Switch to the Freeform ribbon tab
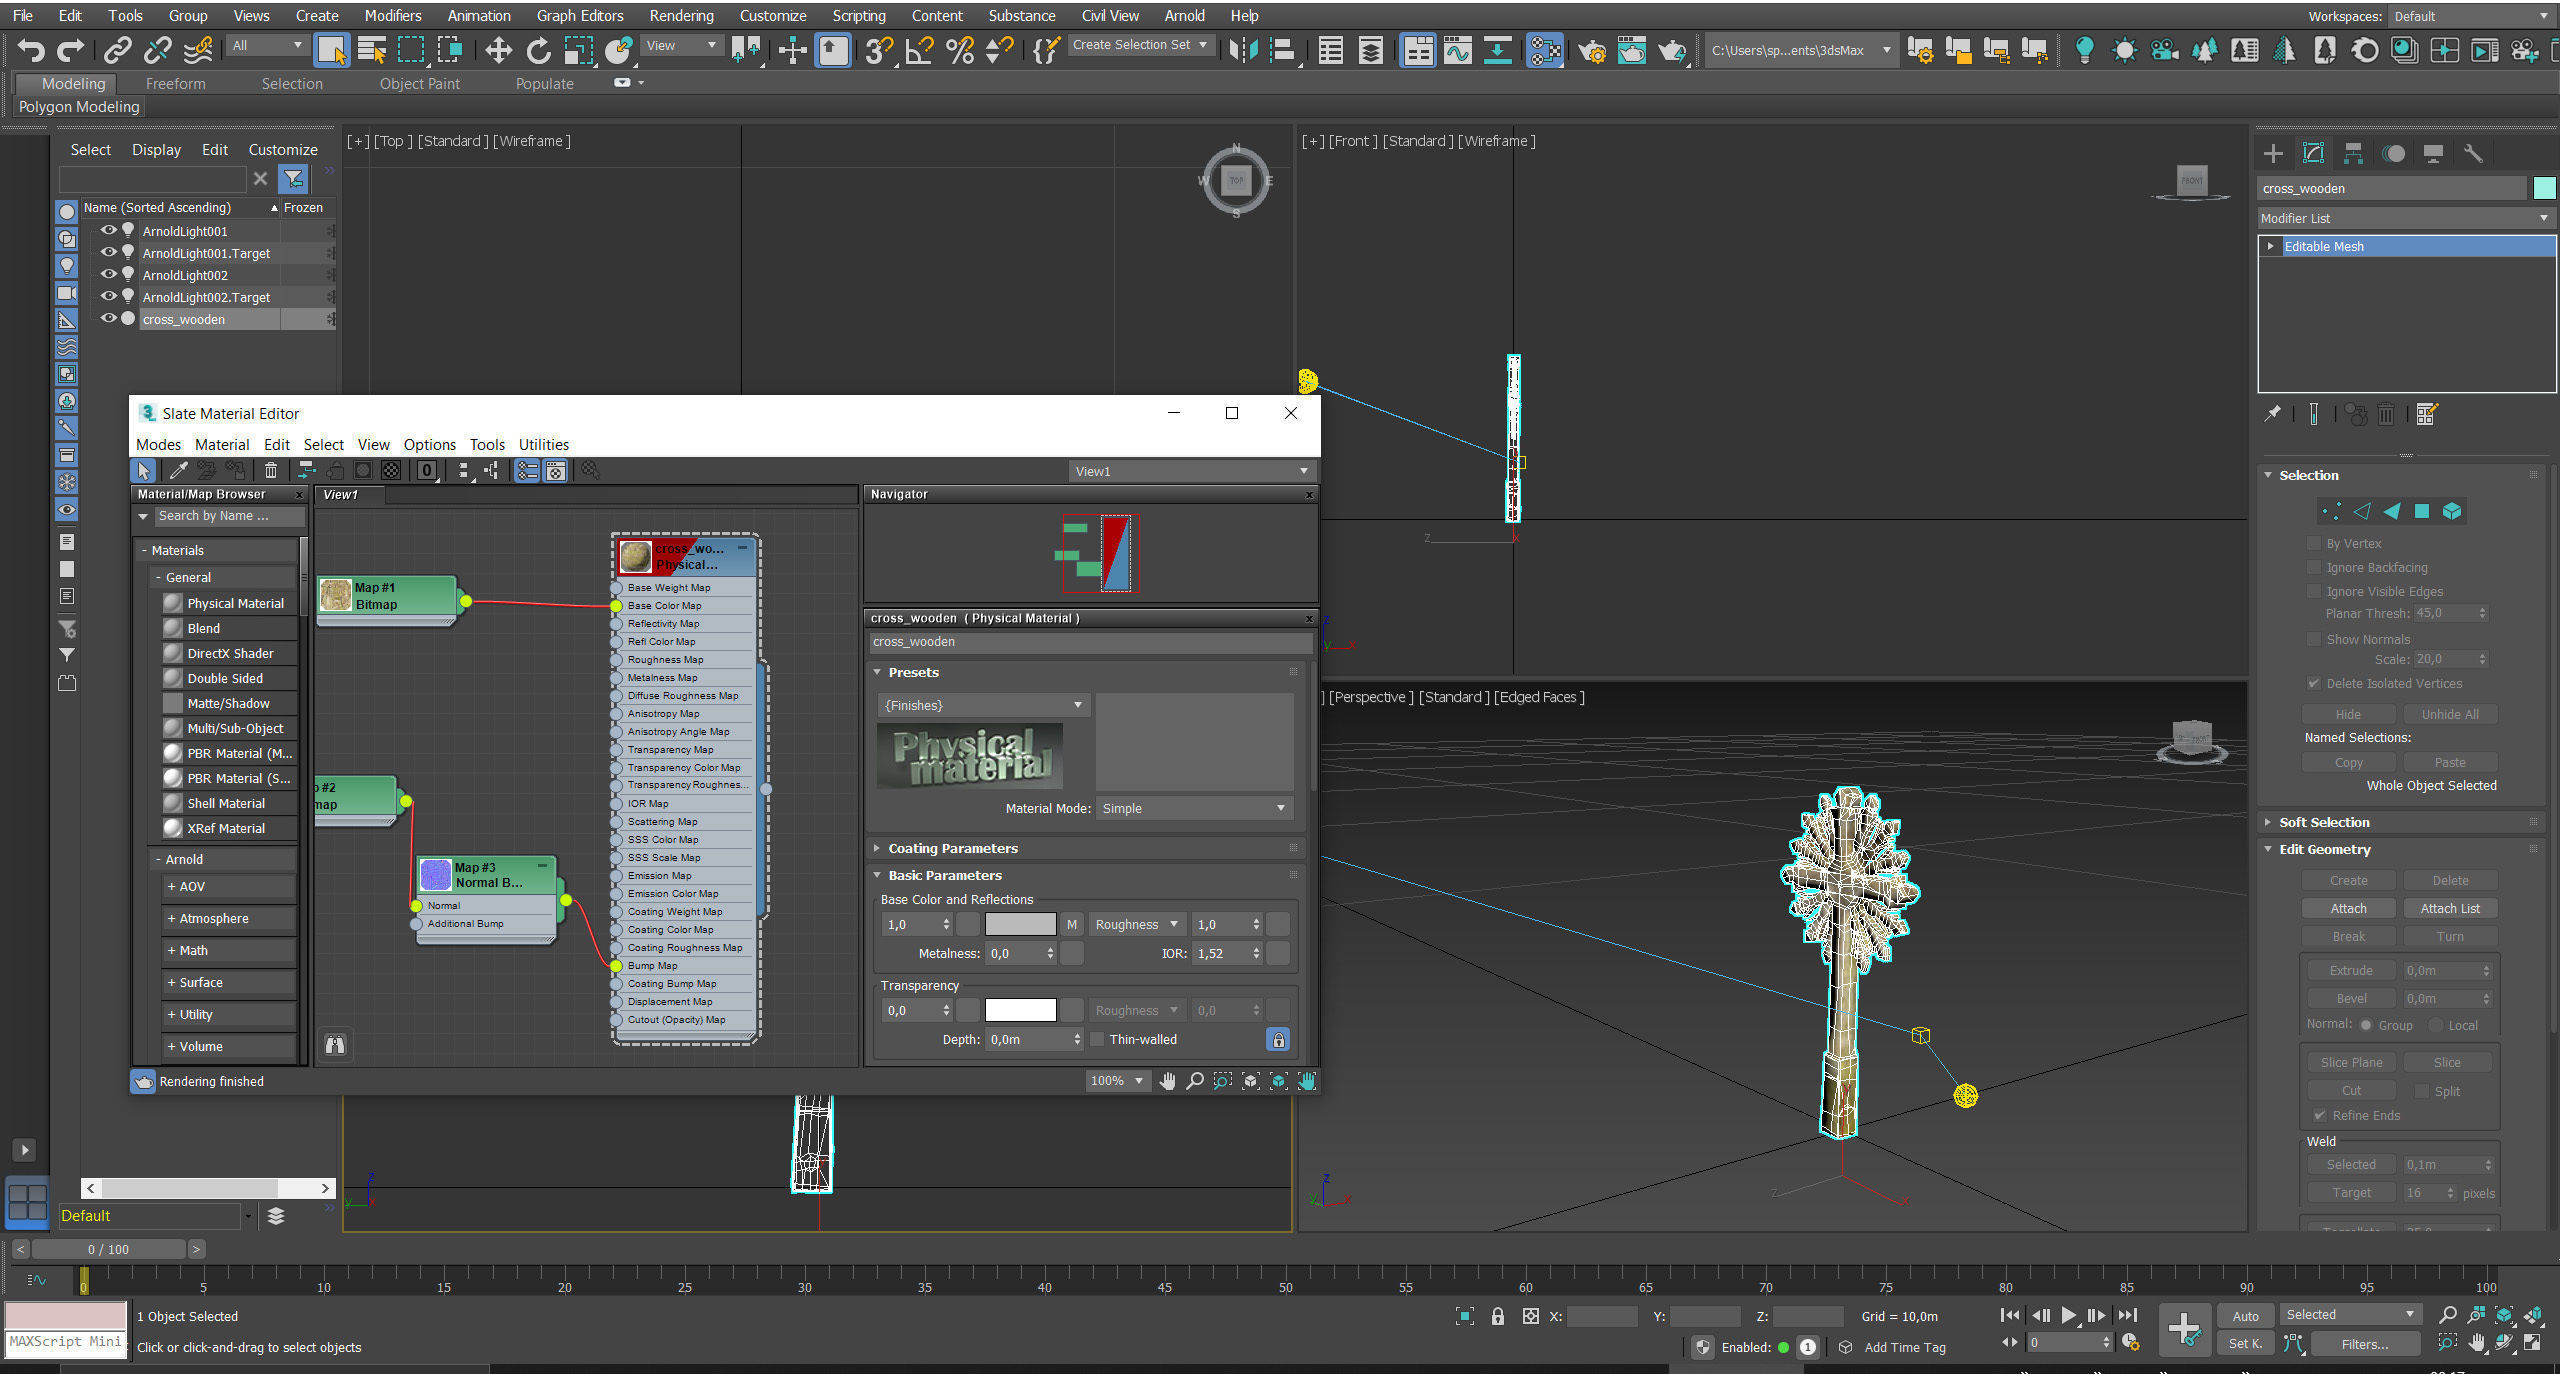The width and height of the screenshot is (2560, 1374). point(175,84)
